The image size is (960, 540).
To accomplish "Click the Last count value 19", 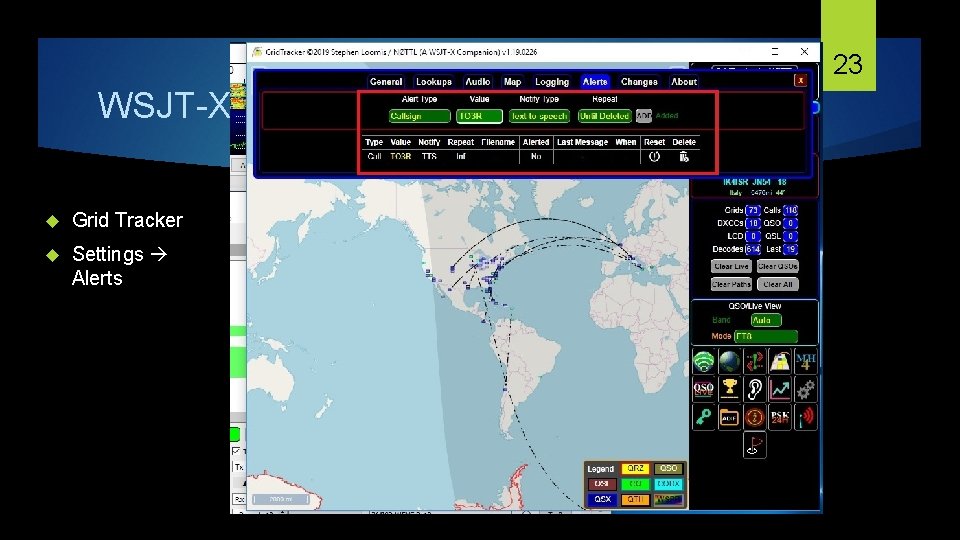I will click(x=790, y=249).
